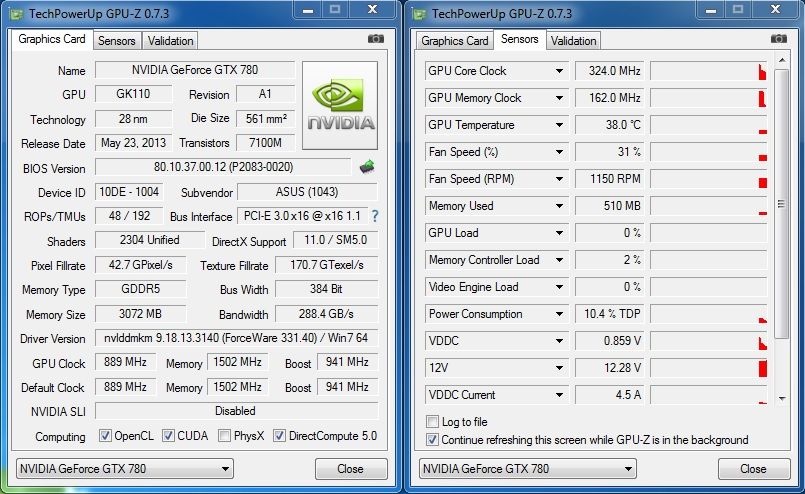
Task: Click the camera screenshot icon in left window
Action: pyautogui.click(x=376, y=39)
